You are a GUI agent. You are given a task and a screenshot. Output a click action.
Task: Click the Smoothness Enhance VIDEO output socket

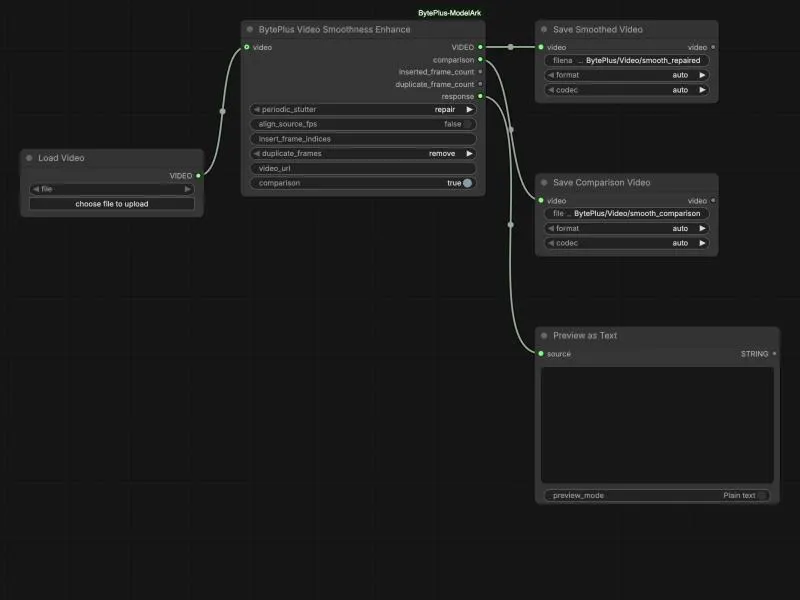point(480,47)
